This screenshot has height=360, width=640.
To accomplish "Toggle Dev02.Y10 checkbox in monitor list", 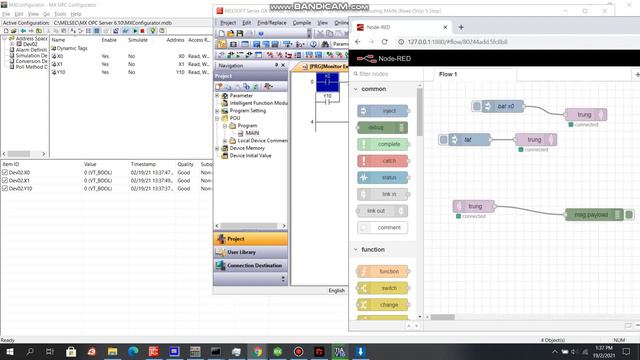I will click(5, 189).
